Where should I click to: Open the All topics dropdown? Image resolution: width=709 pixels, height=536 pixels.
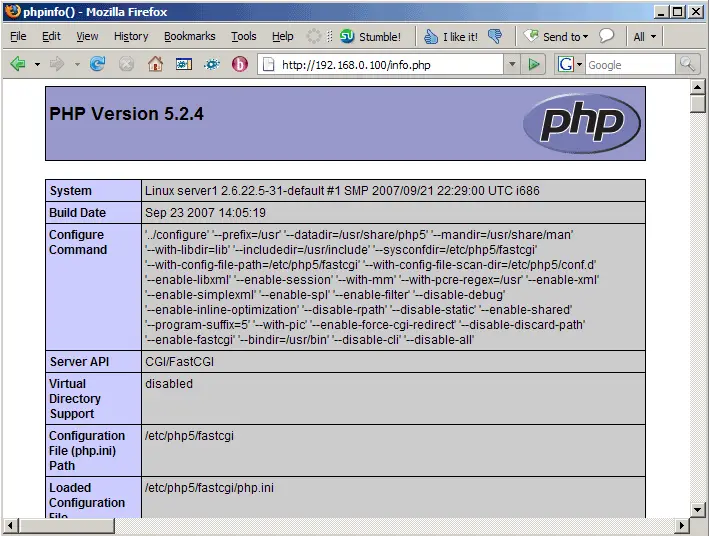point(645,37)
